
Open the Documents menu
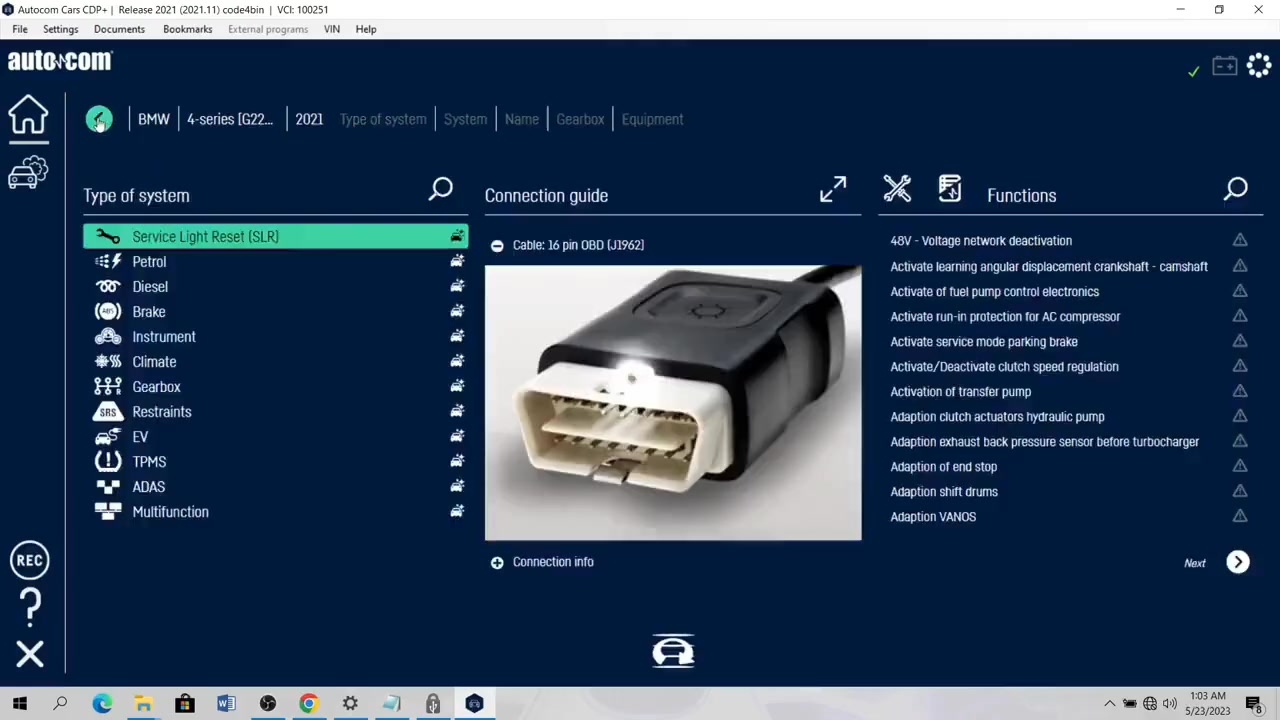coord(119,29)
